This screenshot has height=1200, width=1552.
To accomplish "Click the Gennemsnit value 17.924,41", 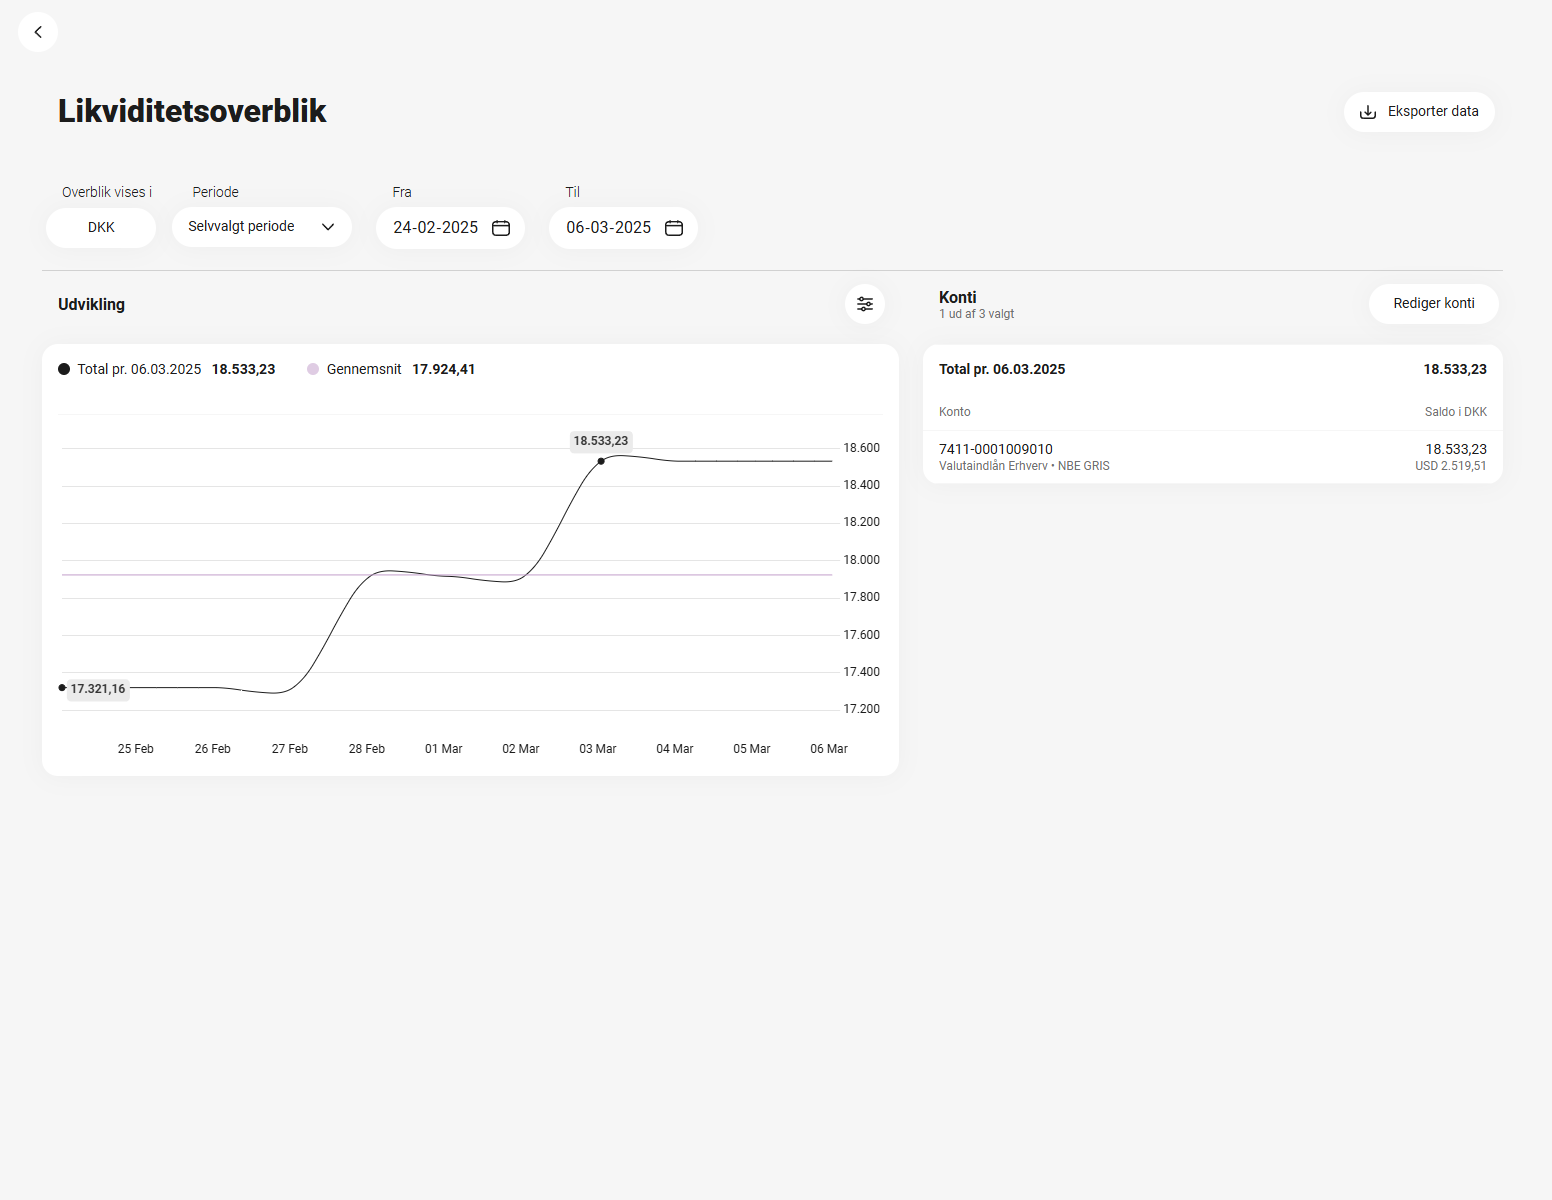I will click(444, 369).
